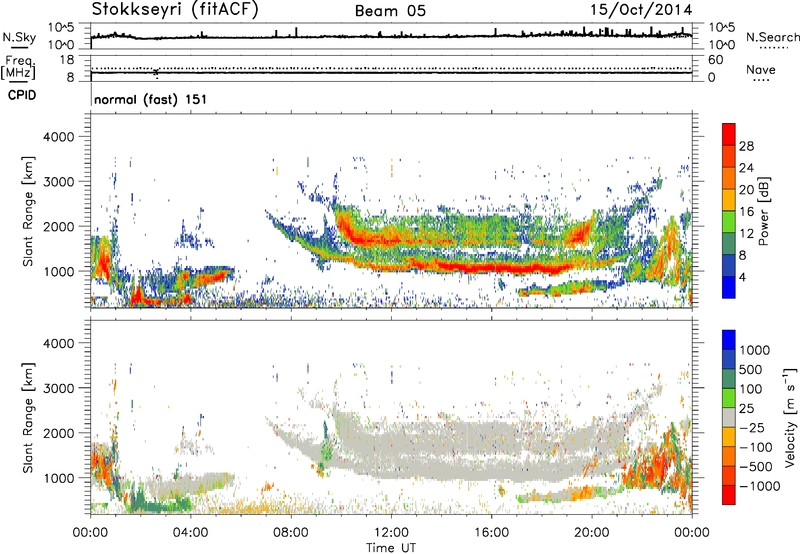Viewport: 800px width, 554px height.
Task: Click the "-25" velocity colorbar label
Action: coord(752,427)
